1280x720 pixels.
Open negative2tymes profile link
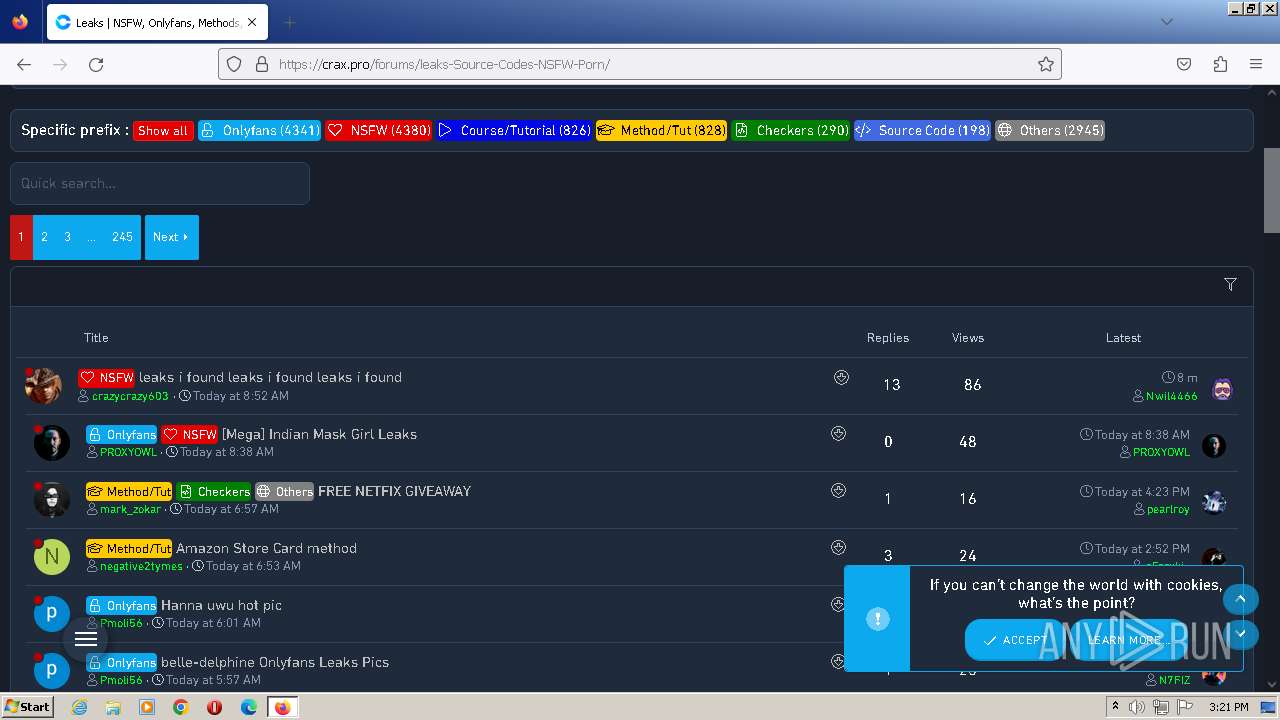pyautogui.click(x=141, y=566)
